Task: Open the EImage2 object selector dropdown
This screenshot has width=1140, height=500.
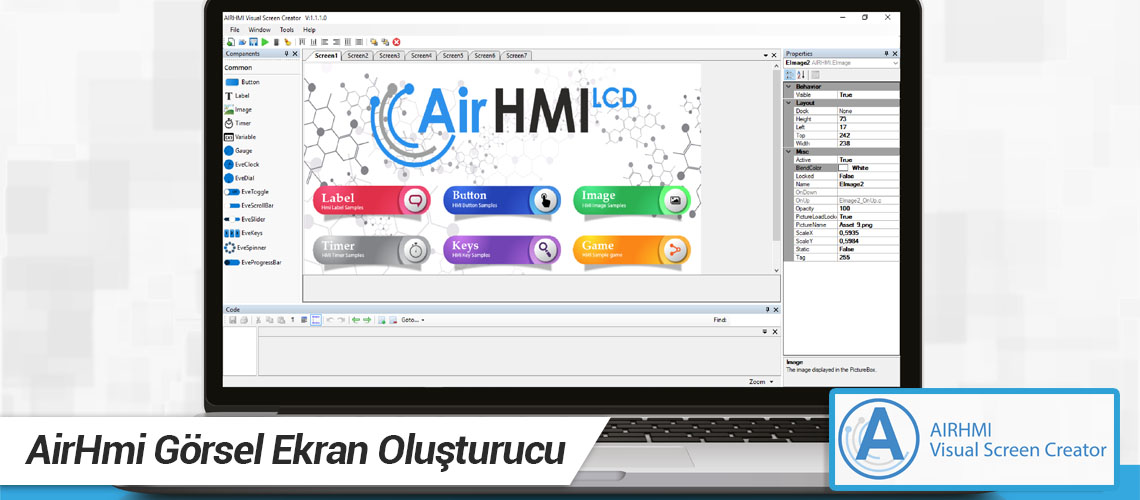Action: pos(895,63)
